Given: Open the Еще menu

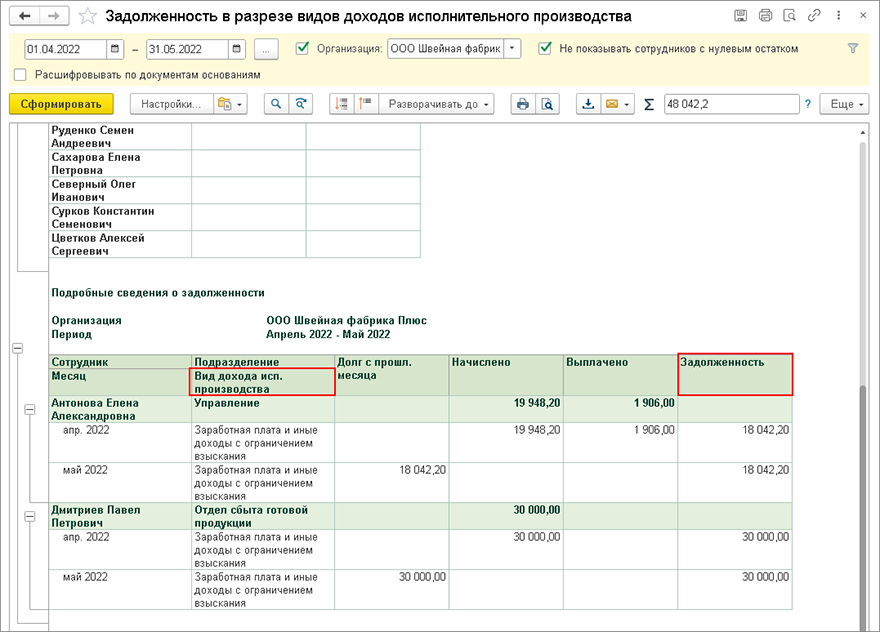Looking at the screenshot, I should pyautogui.click(x=845, y=104).
